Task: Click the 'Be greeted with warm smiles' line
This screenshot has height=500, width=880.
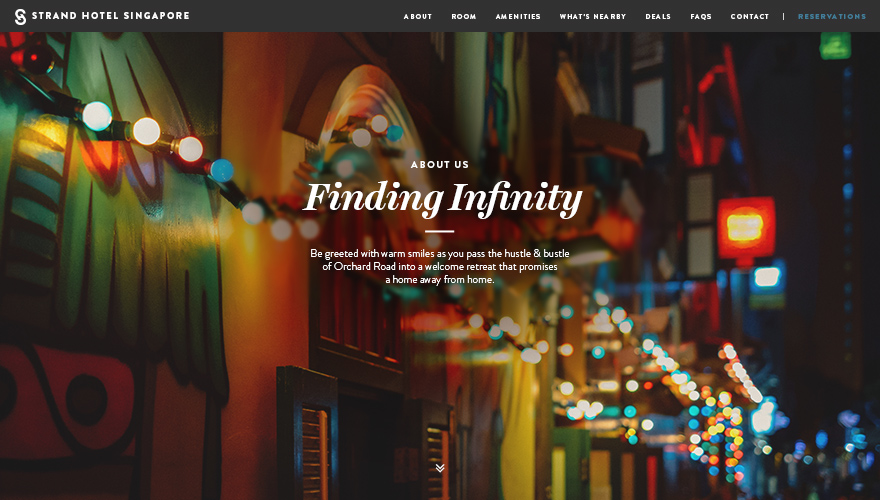Action: [440, 254]
